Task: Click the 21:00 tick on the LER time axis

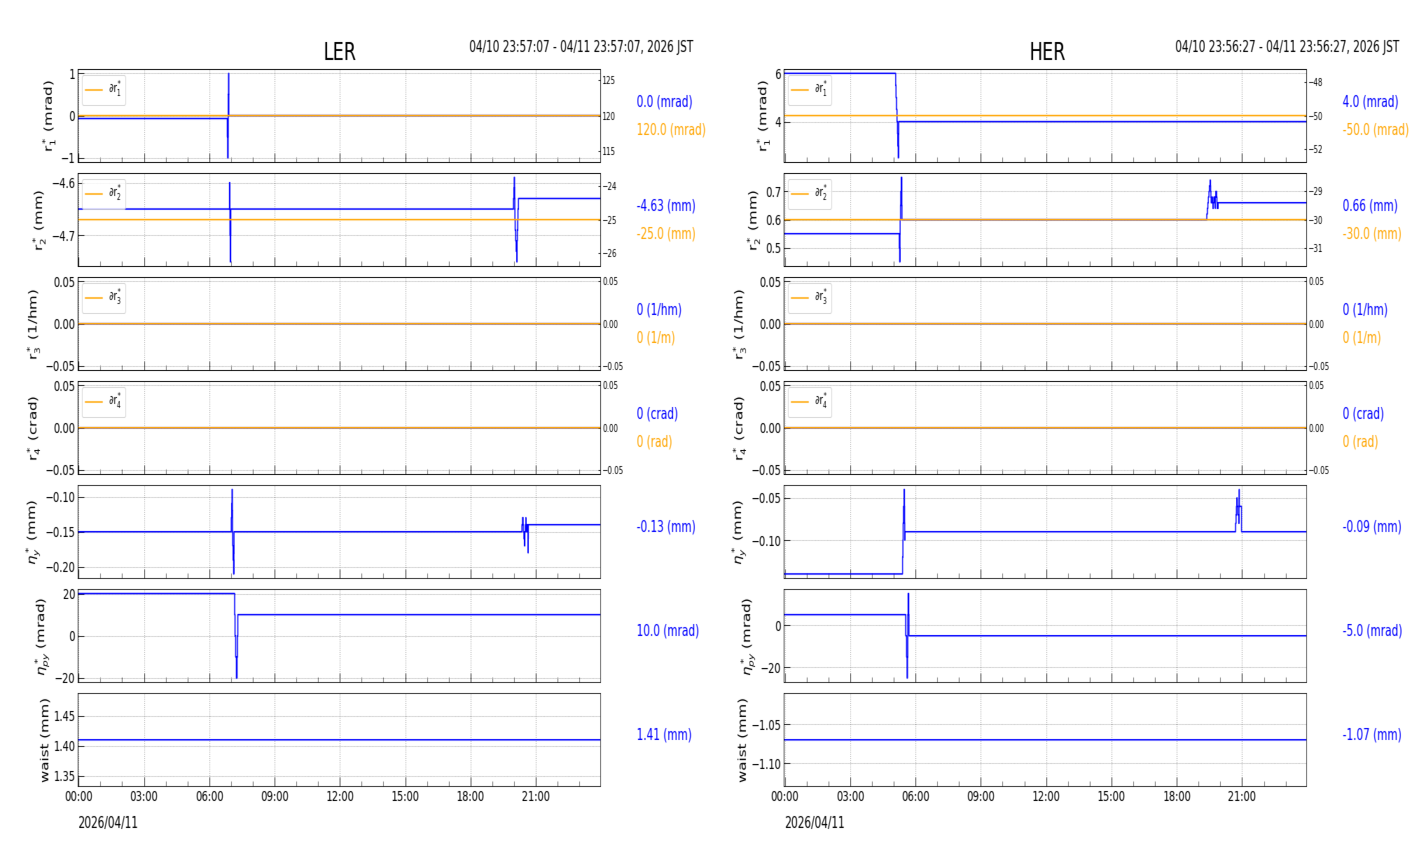Action: [536, 797]
